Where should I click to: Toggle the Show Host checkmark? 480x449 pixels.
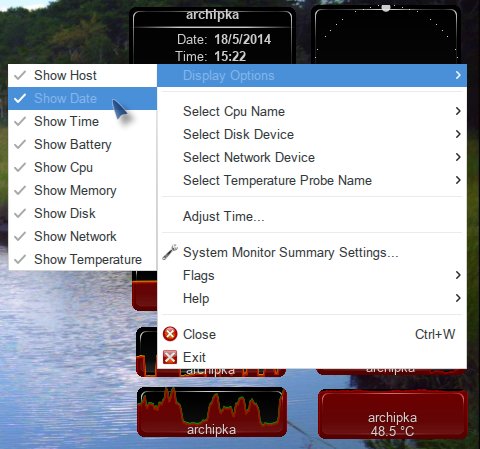click(20, 75)
